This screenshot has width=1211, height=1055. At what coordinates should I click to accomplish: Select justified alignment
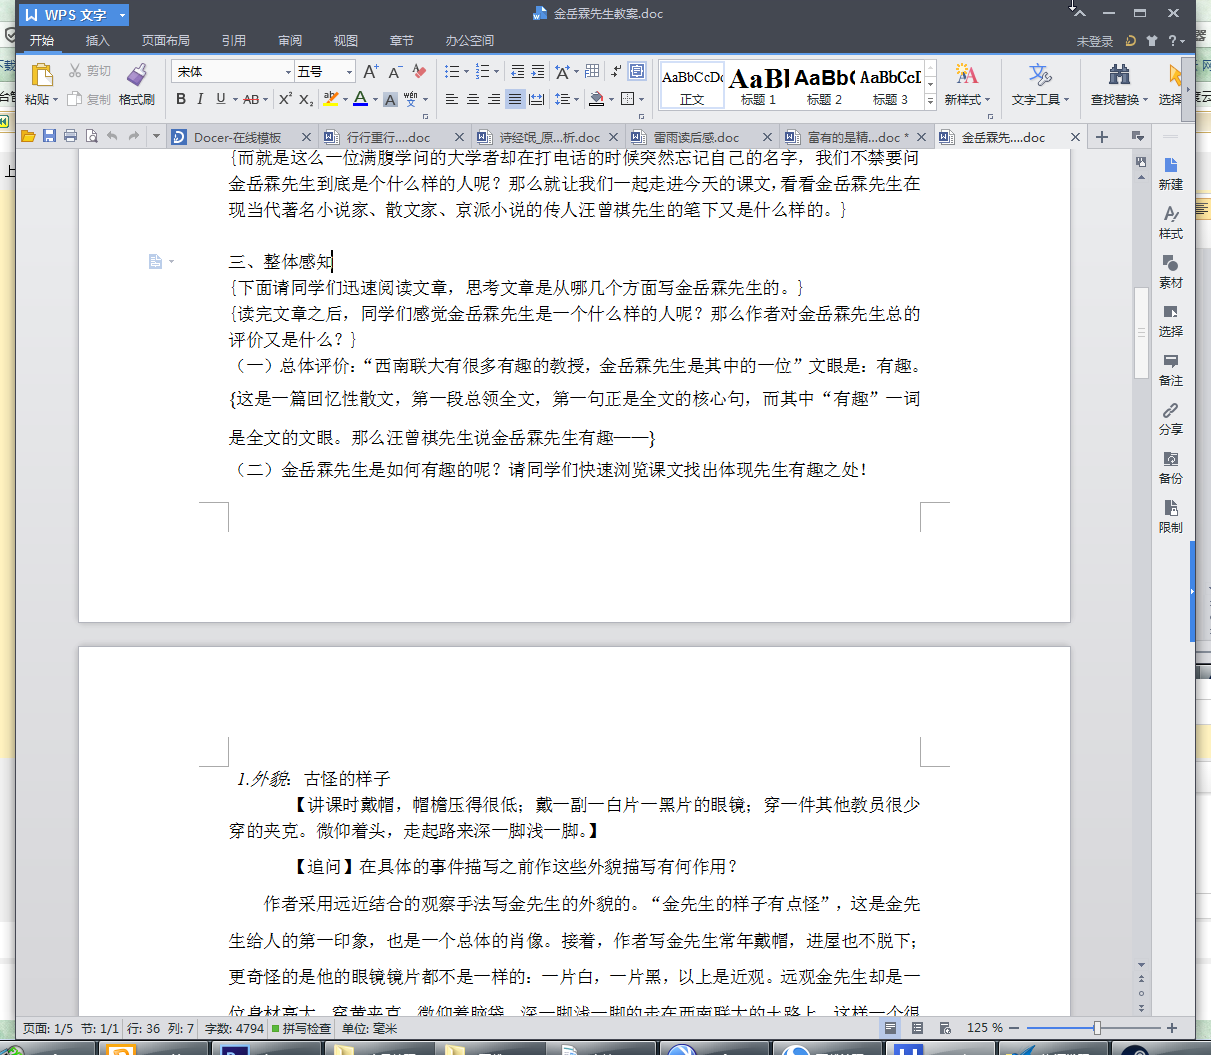514,99
